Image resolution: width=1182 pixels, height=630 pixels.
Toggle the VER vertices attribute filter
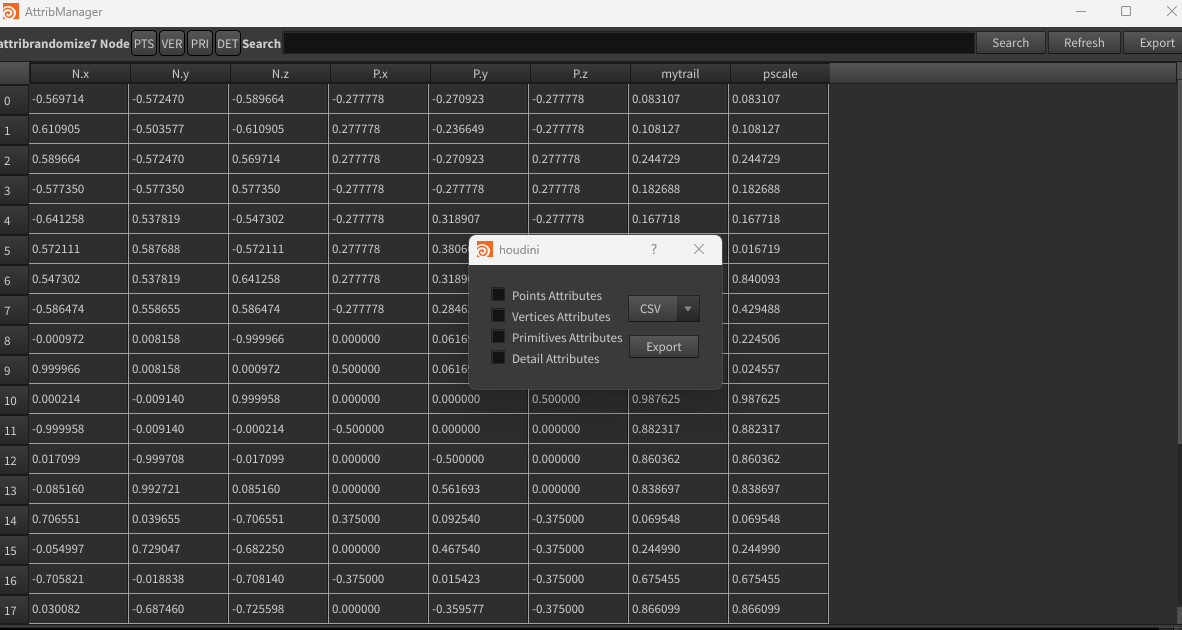pyautogui.click(x=171, y=43)
